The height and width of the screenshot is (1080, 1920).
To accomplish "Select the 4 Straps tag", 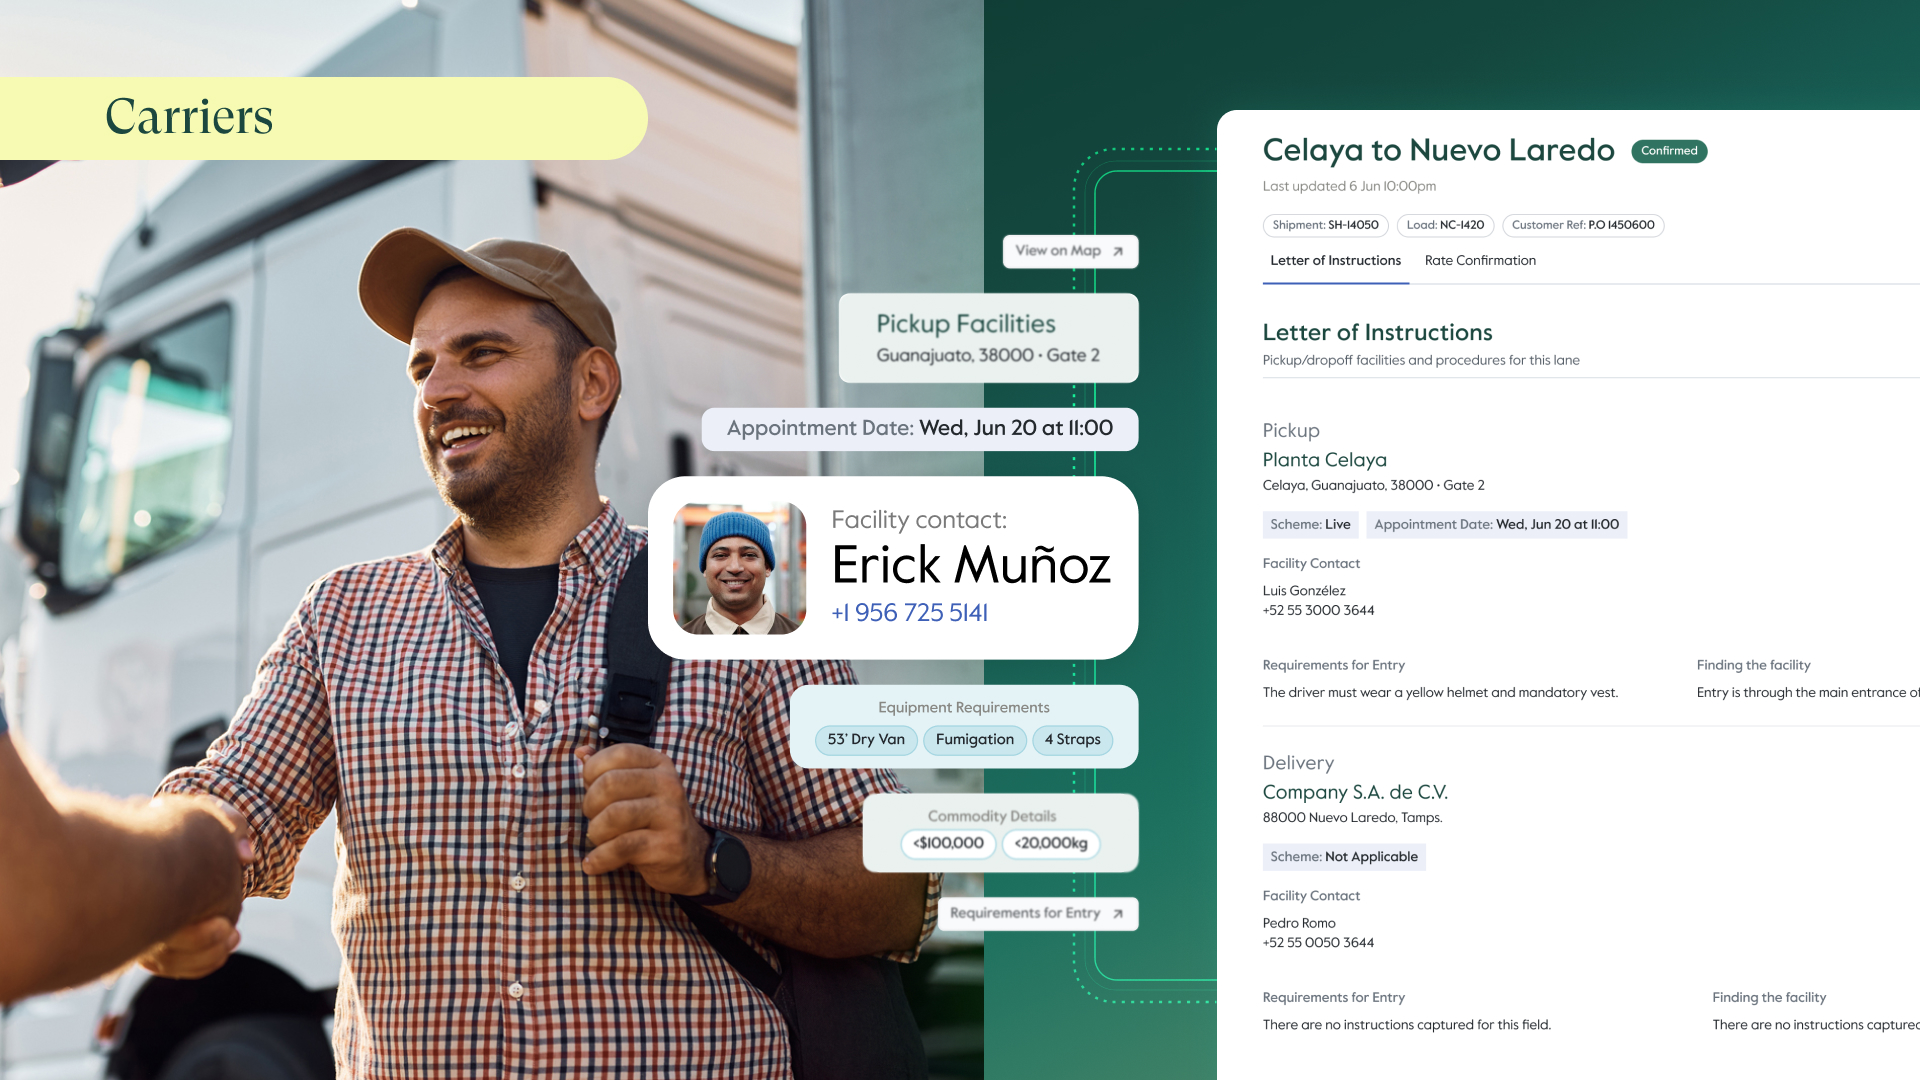I will 1072,740.
